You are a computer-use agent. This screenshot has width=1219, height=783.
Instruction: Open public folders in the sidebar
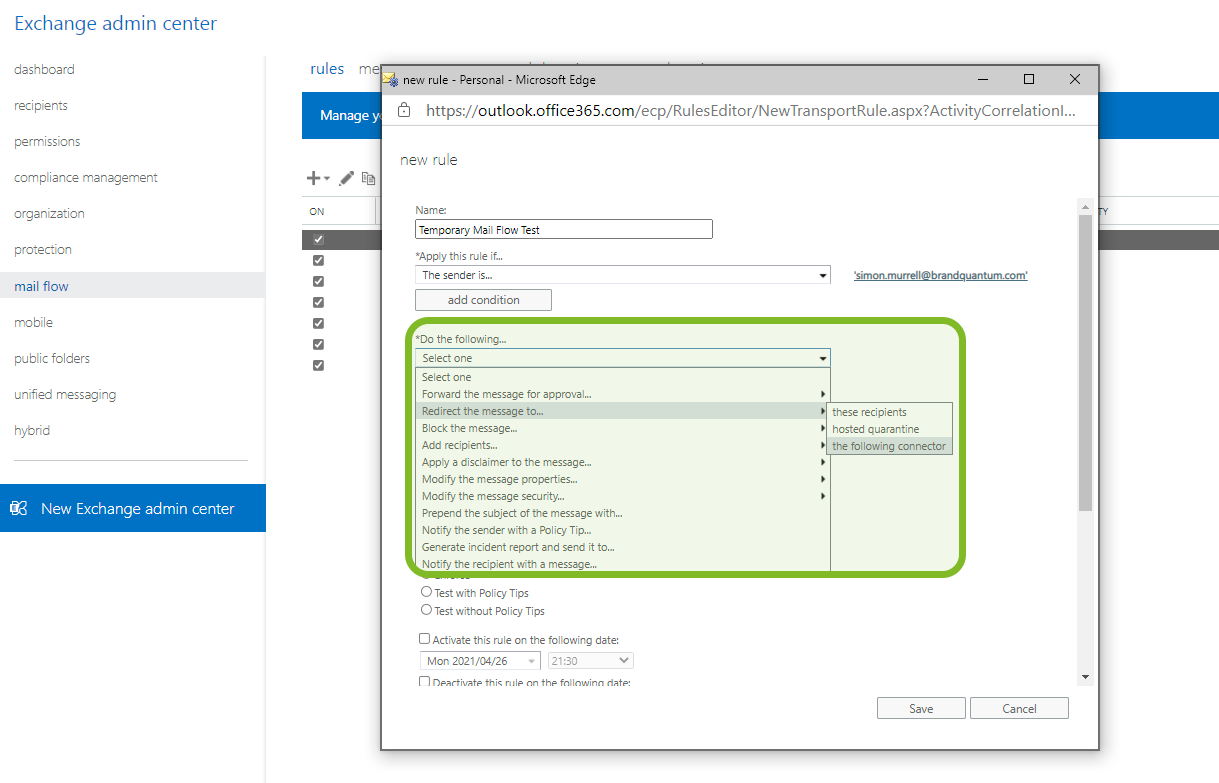(x=52, y=358)
